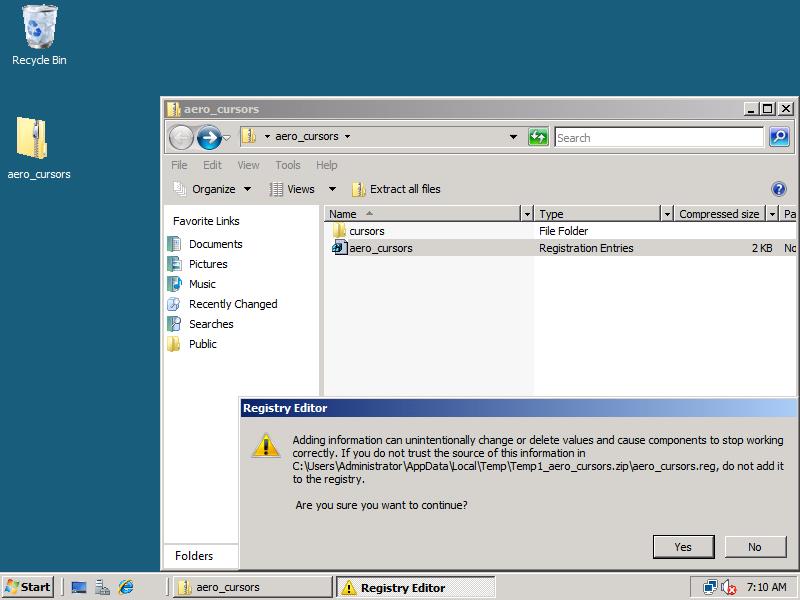Sort by the Type column header
Viewport: 800px width, 600px height.
point(598,214)
